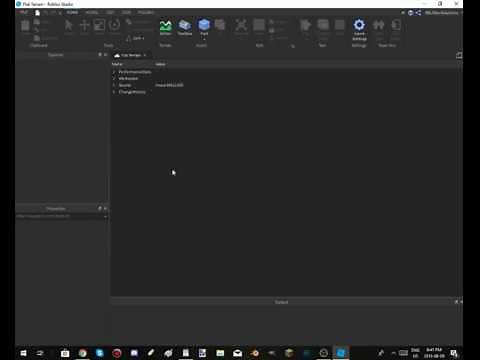Image resolution: width=480 pixels, height=360 pixels.
Task: Open the Microsoft Store taskbar icon
Action: point(65,353)
